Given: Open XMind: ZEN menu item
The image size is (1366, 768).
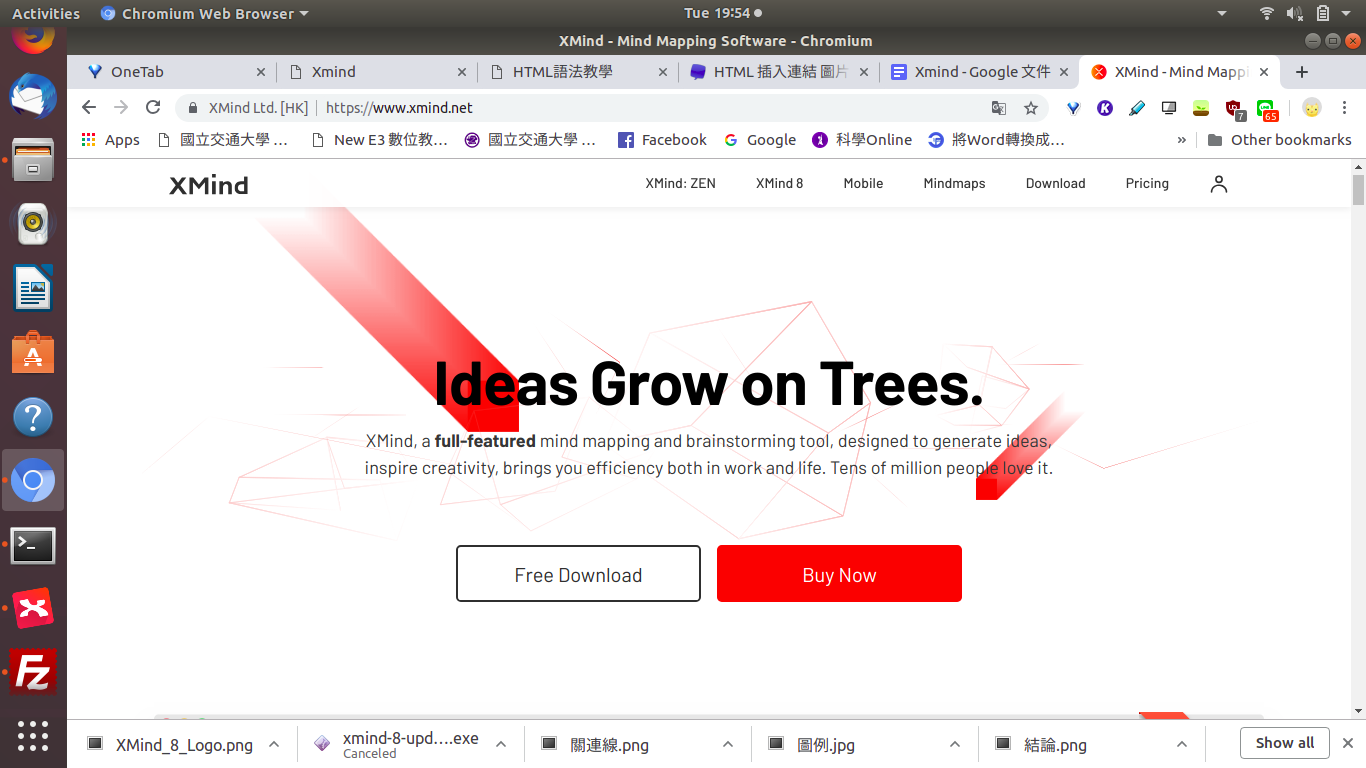Looking at the screenshot, I should point(680,184).
